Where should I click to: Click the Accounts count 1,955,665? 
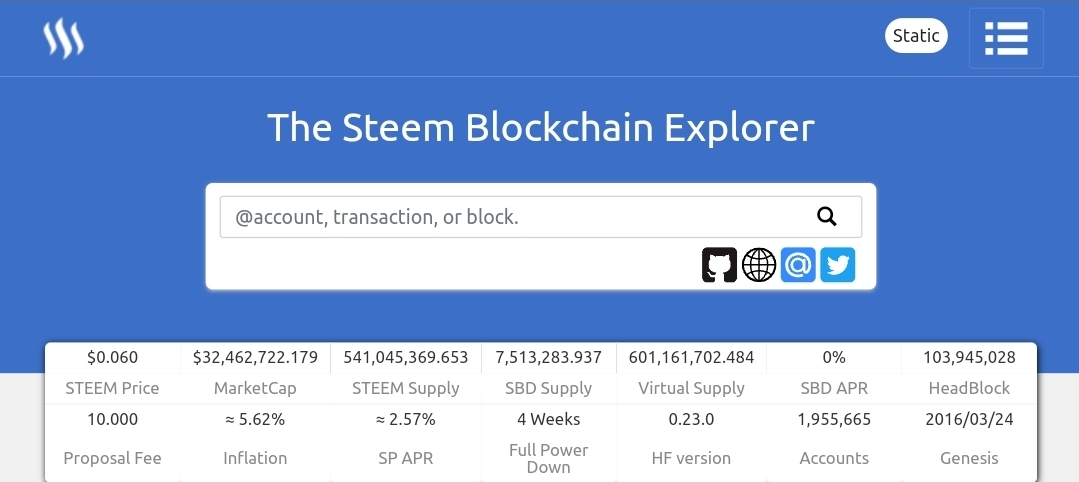pos(834,419)
